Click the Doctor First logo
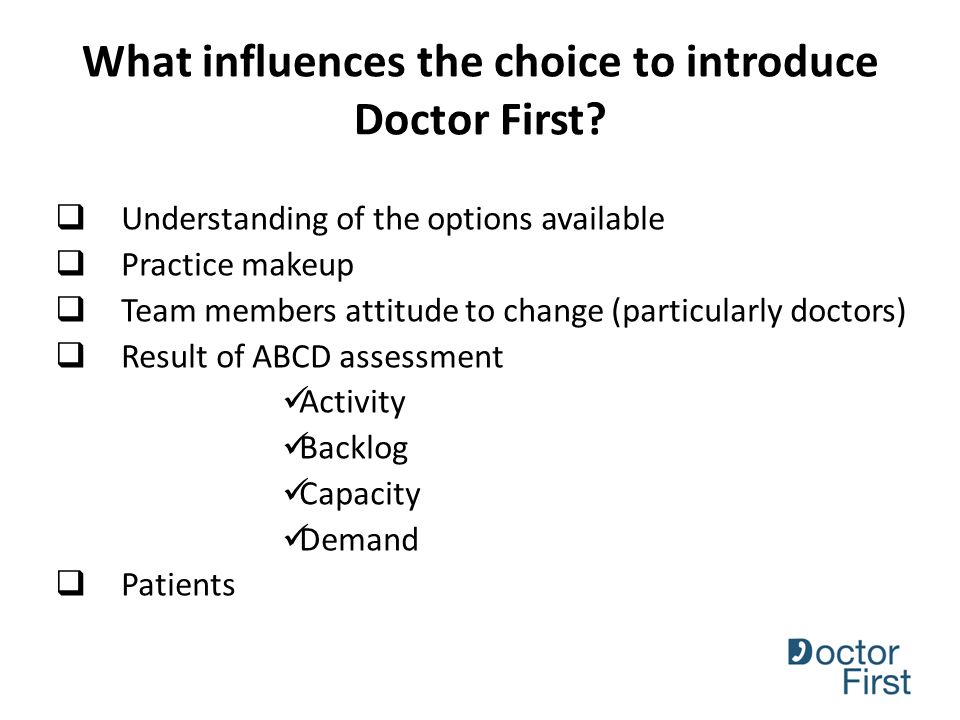This screenshot has width=960, height=720. [849, 667]
